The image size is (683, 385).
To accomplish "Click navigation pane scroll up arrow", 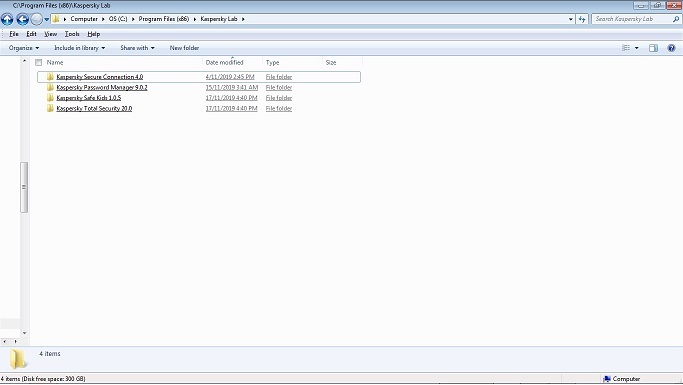I will tap(24, 61).
